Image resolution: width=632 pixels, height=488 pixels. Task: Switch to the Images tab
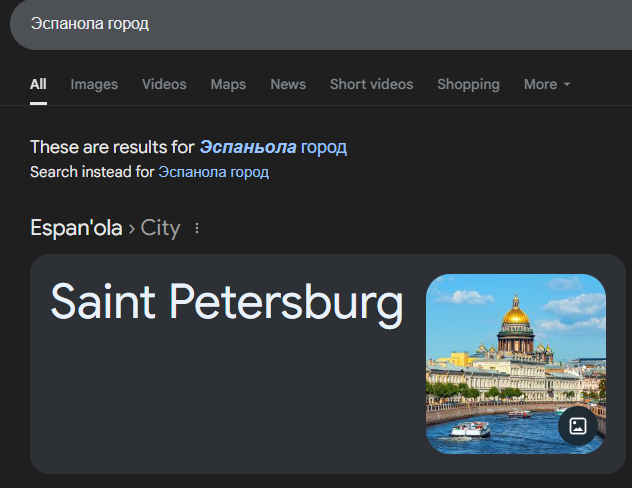(94, 84)
